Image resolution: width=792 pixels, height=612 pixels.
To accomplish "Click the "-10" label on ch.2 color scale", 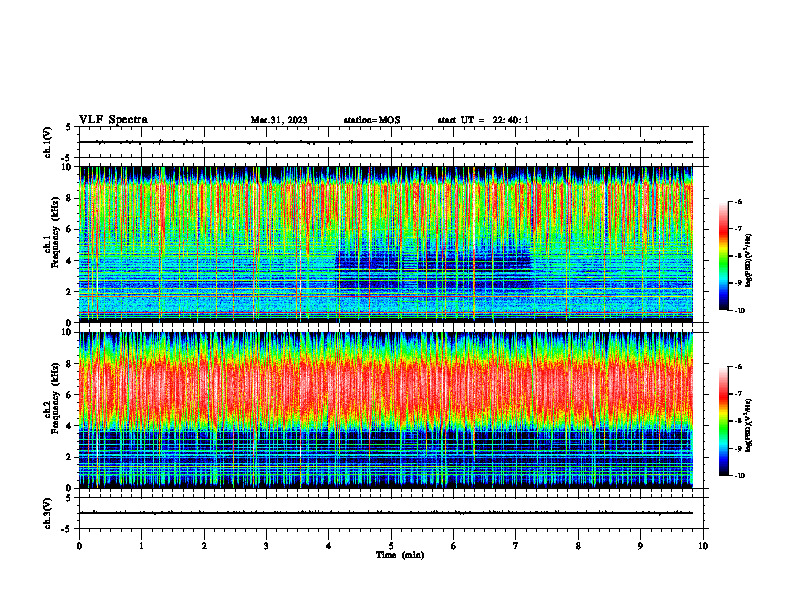I will pos(740,475).
